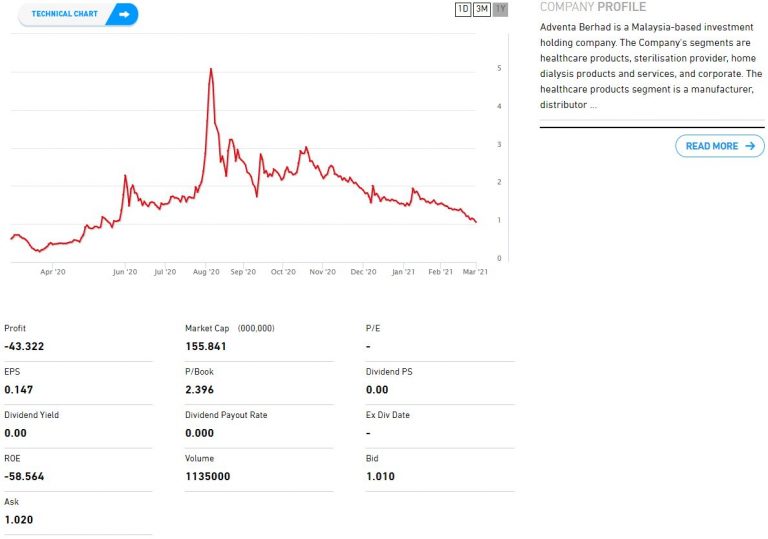Viewport: 768px width, 539px height.
Task: Click the Apr '20 axis label
Action: 53,271
